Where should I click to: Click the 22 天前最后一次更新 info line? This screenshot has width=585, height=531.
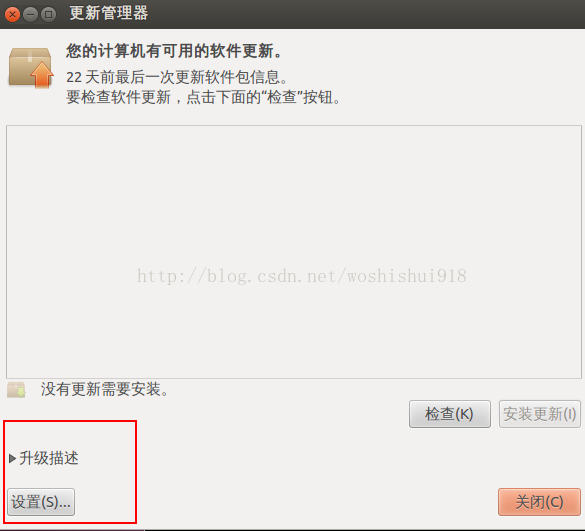click(x=177, y=77)
